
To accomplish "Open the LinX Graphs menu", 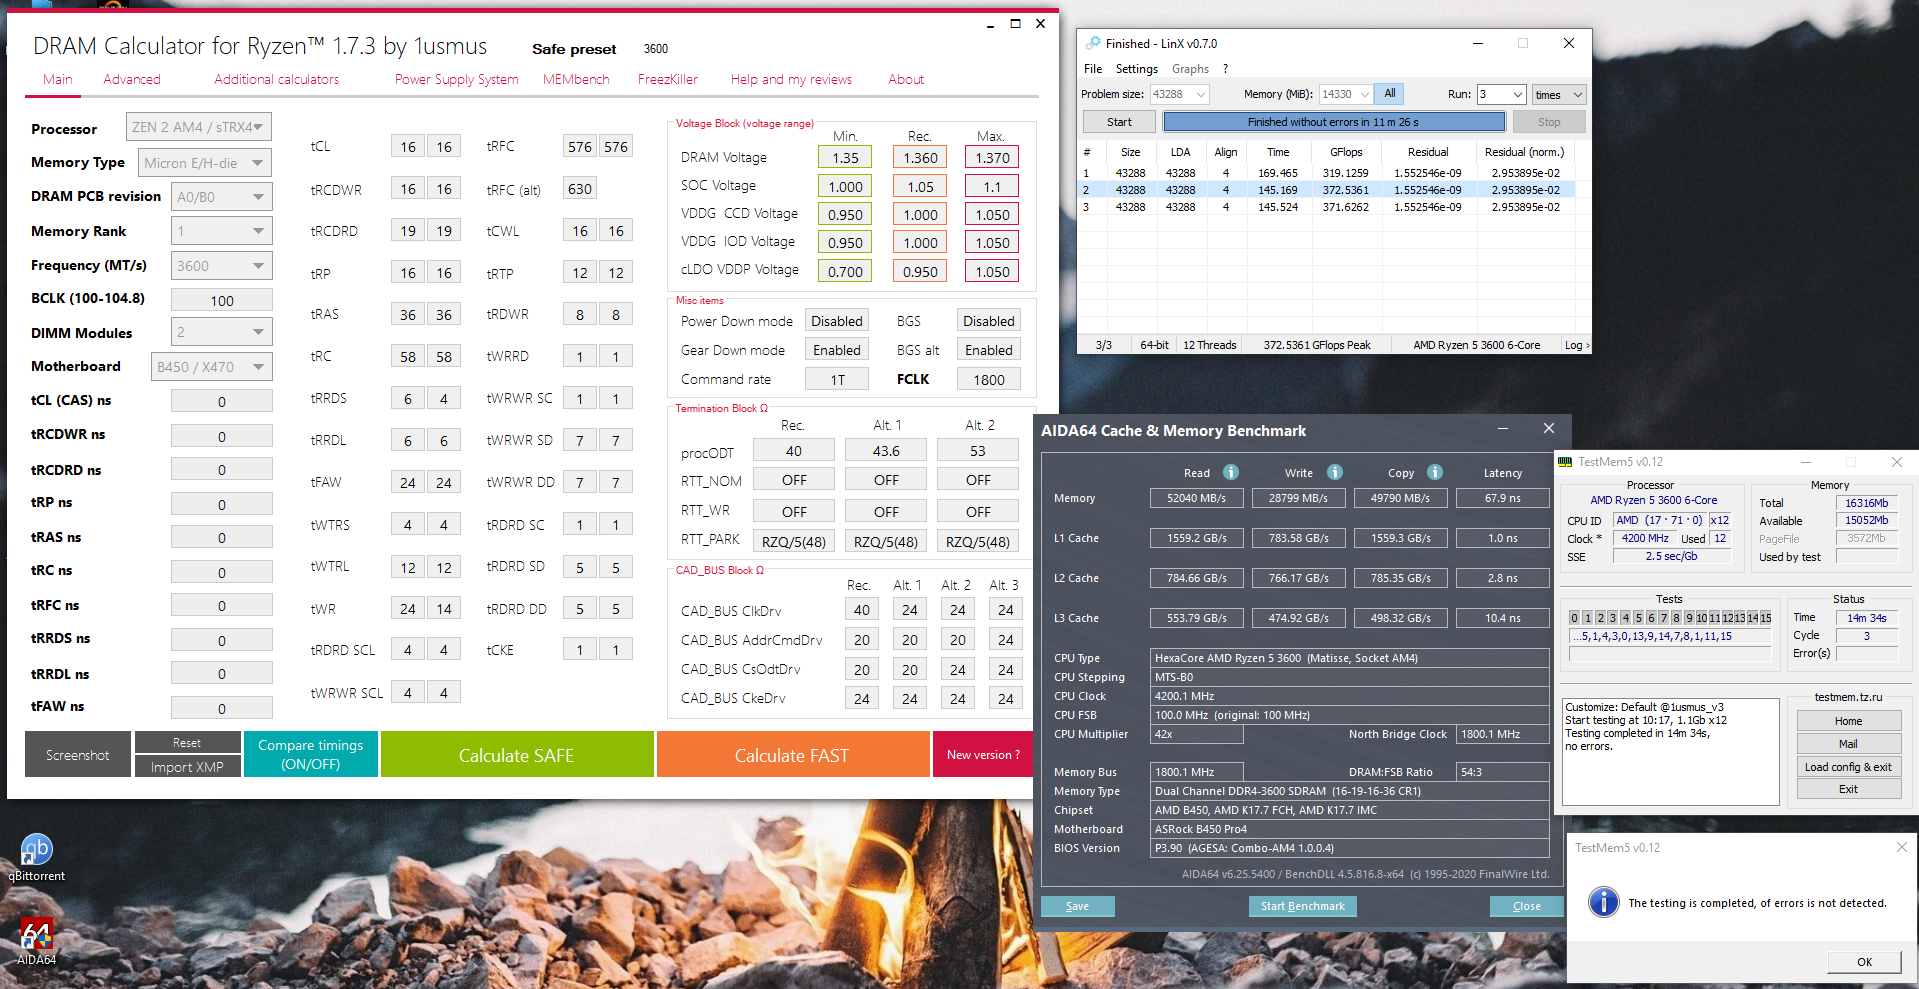I will (x=1190, y=69).
